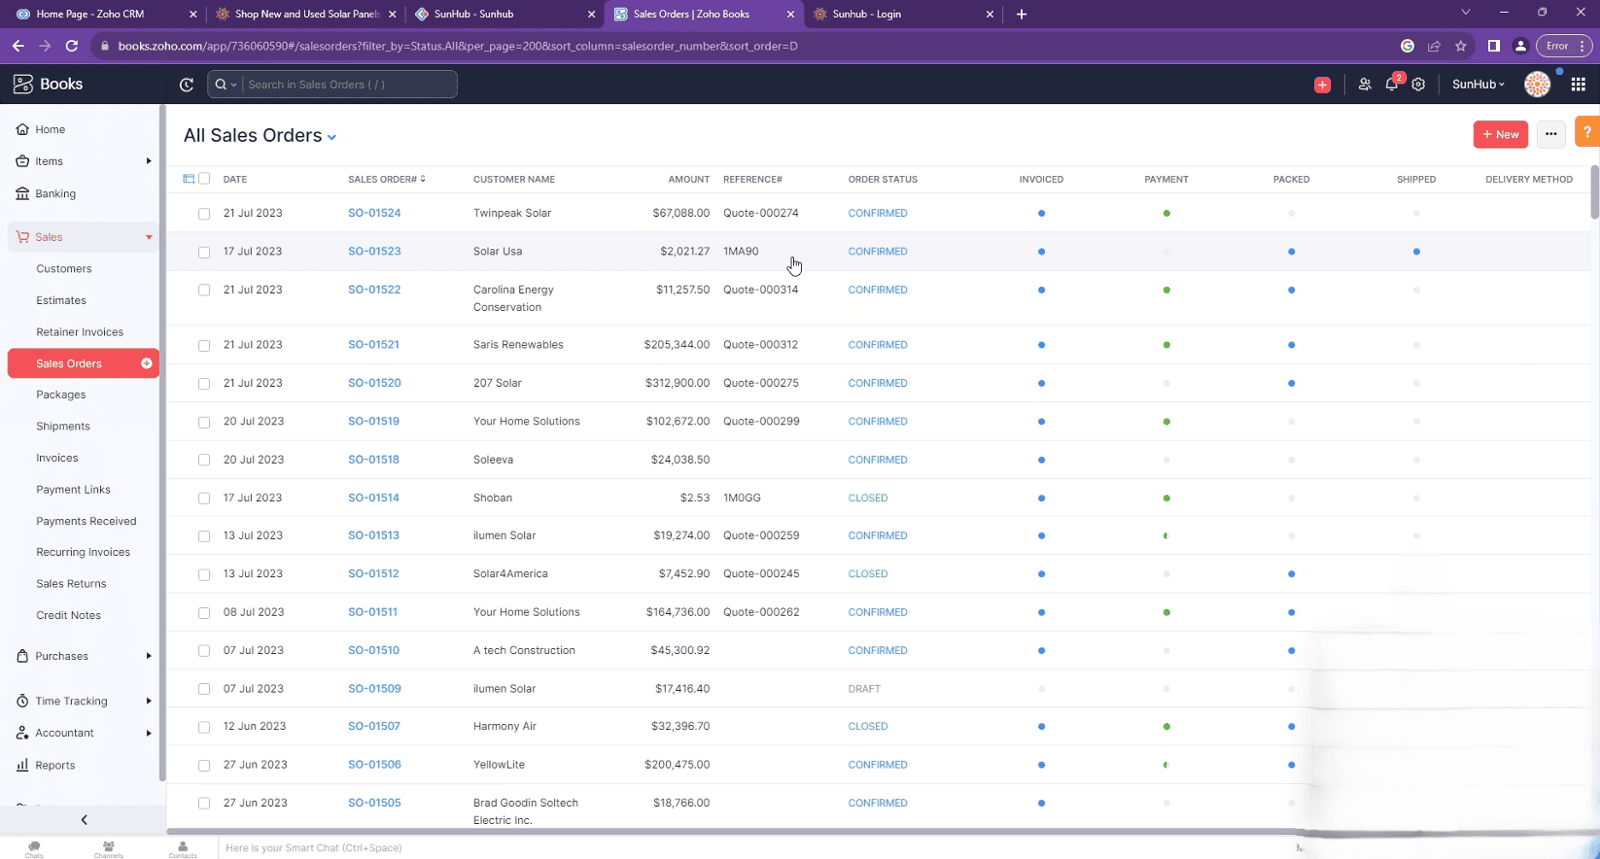This screenshot has width=1600, height=859.
Task: Add new sales order via sidebar plus icon
Action: pyautogui.click(x=147, y=363)
